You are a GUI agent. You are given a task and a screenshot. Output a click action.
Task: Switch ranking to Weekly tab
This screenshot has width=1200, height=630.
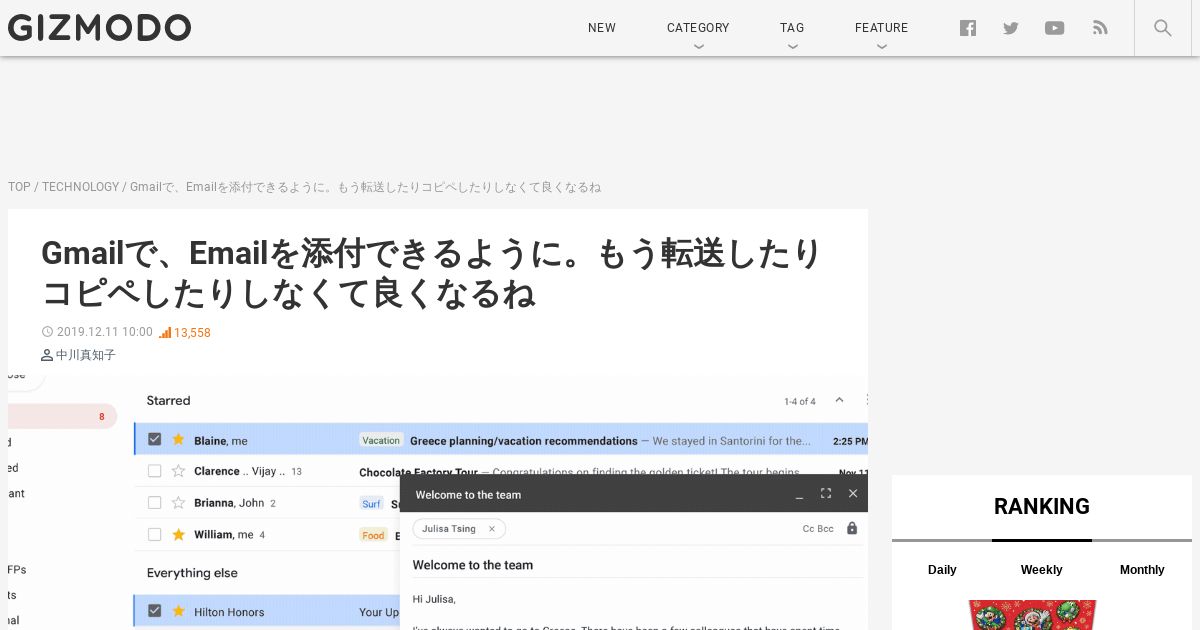click(1041, 570)
